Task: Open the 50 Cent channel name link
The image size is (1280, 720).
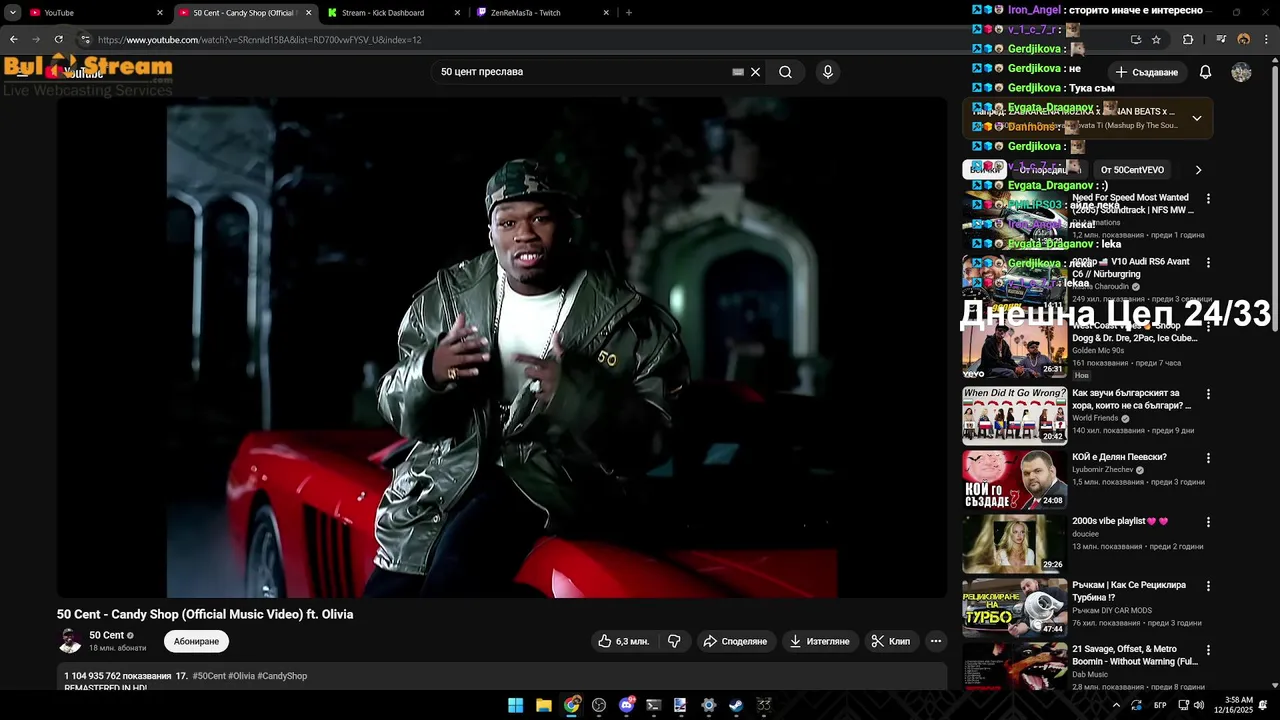Action: [106, 635]
